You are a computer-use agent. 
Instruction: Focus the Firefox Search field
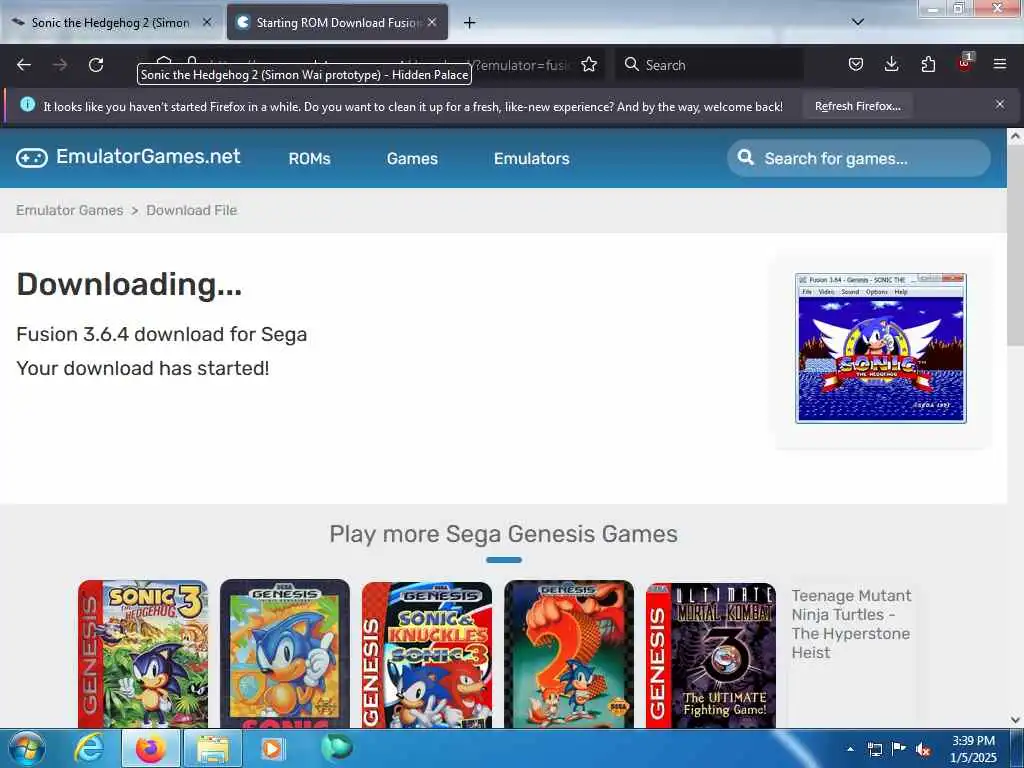[710, 65]
